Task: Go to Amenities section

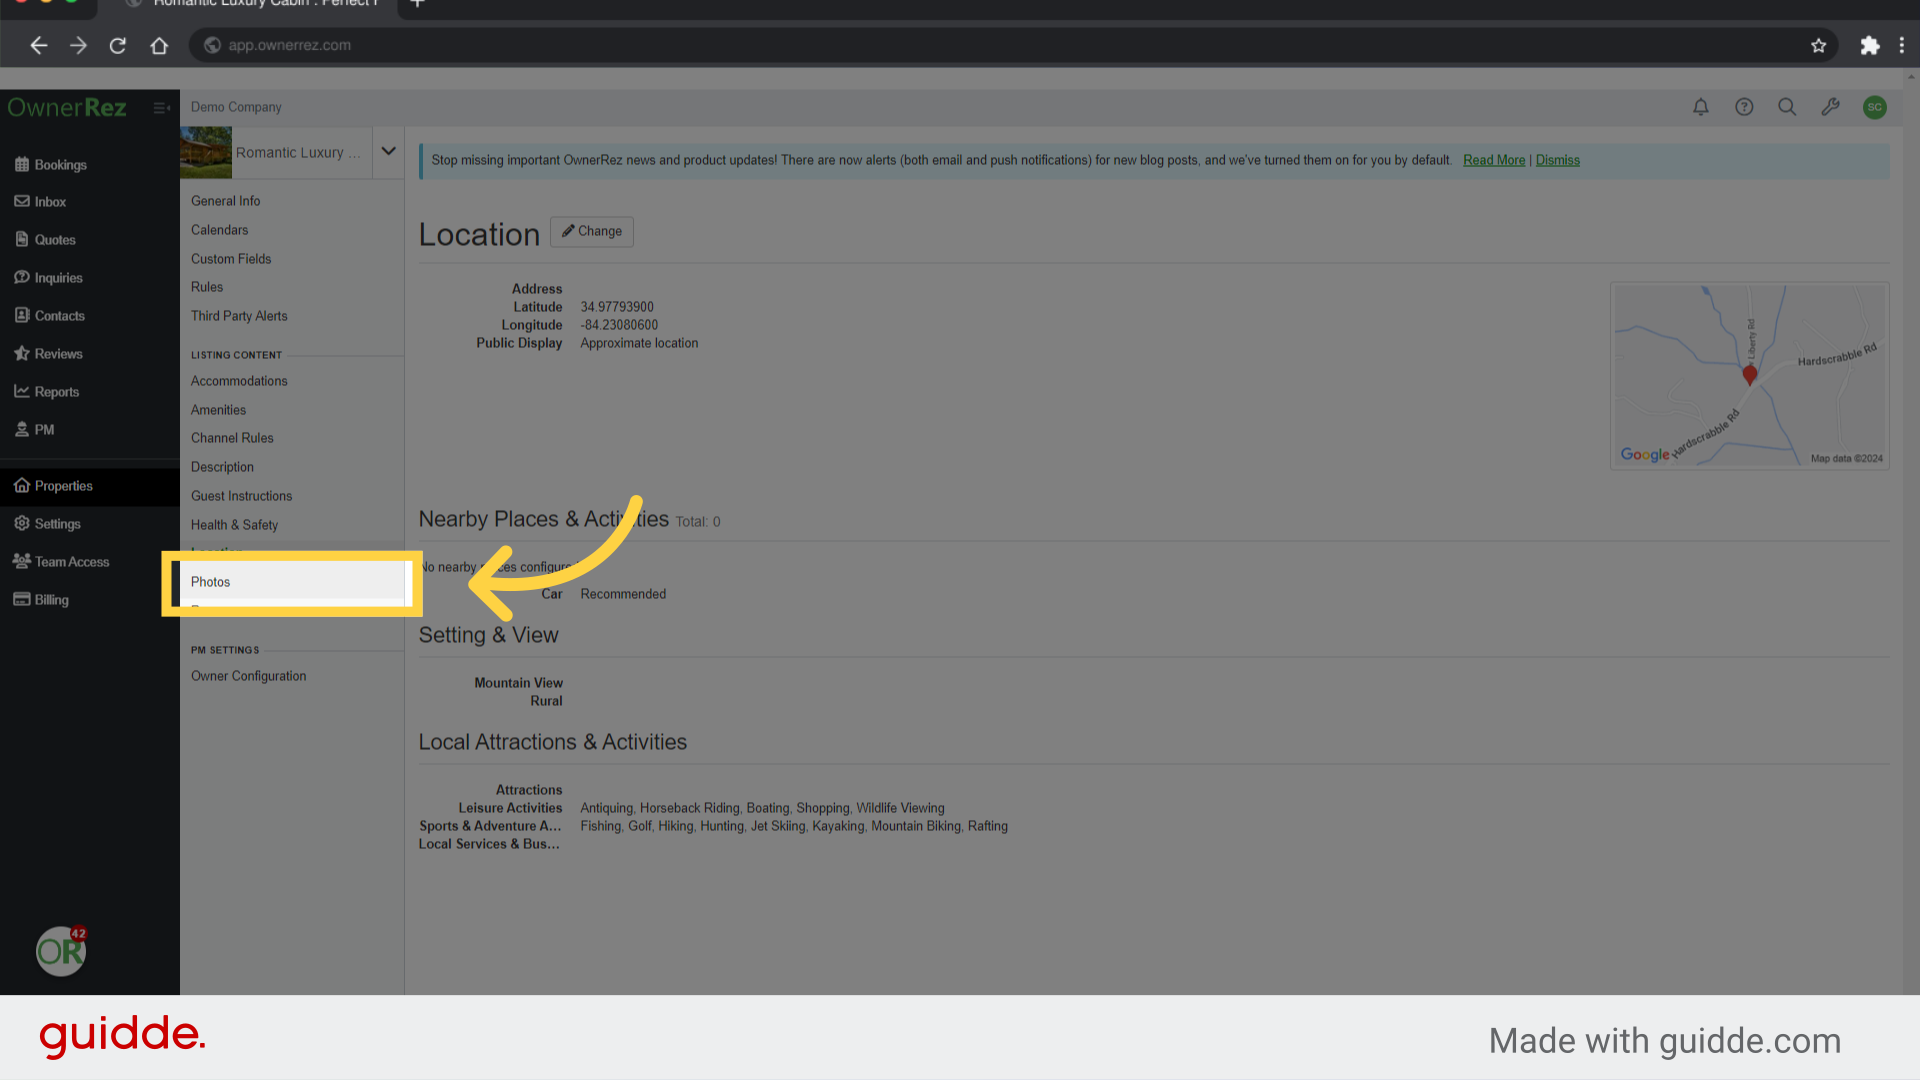Action: (x=218, y=410)
